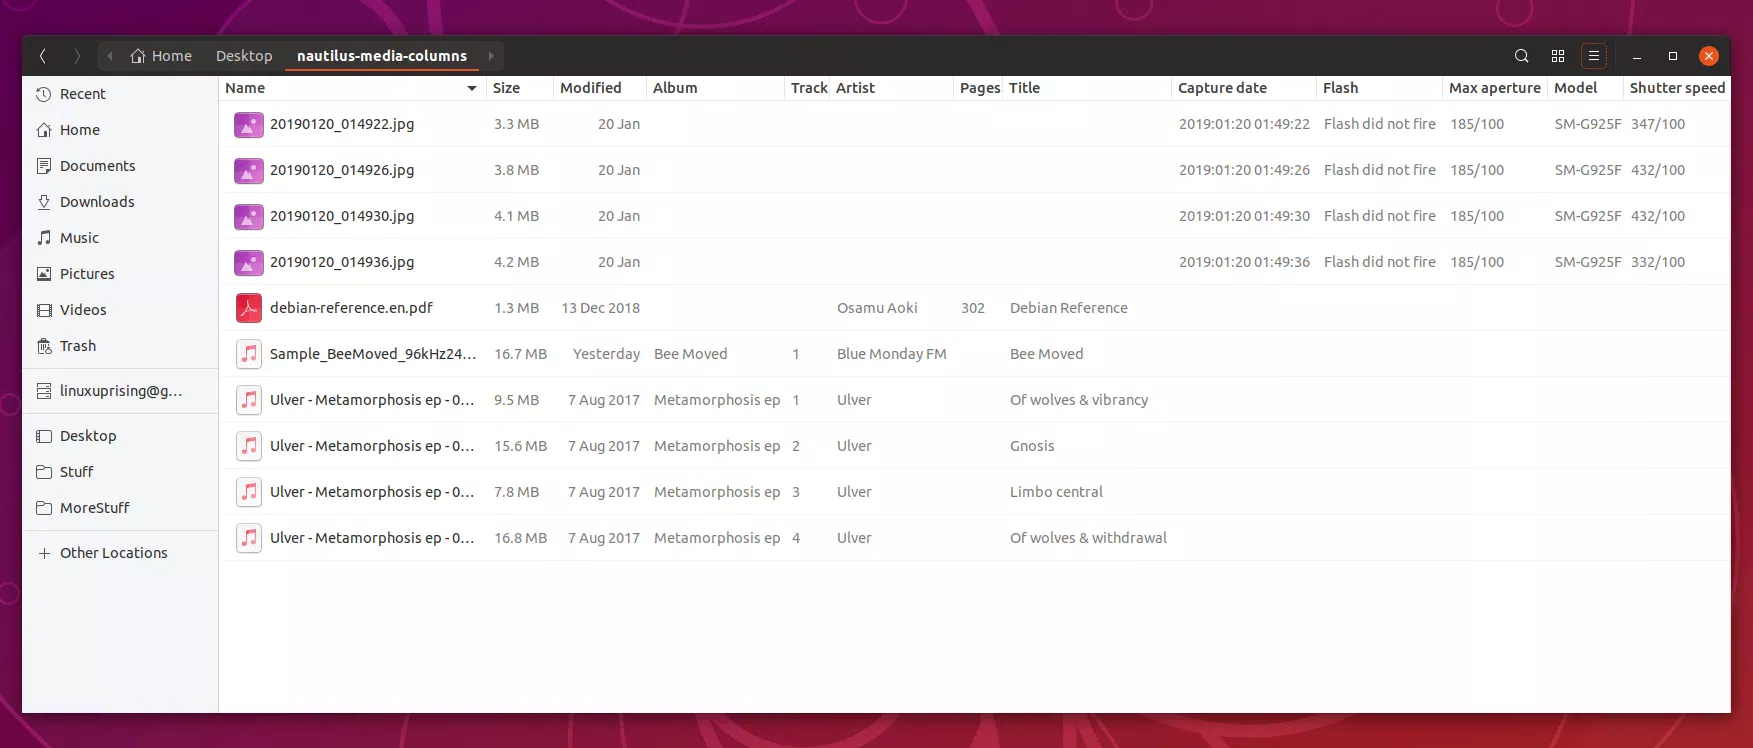Open Other Locations in the sidebar

point(120,553)
